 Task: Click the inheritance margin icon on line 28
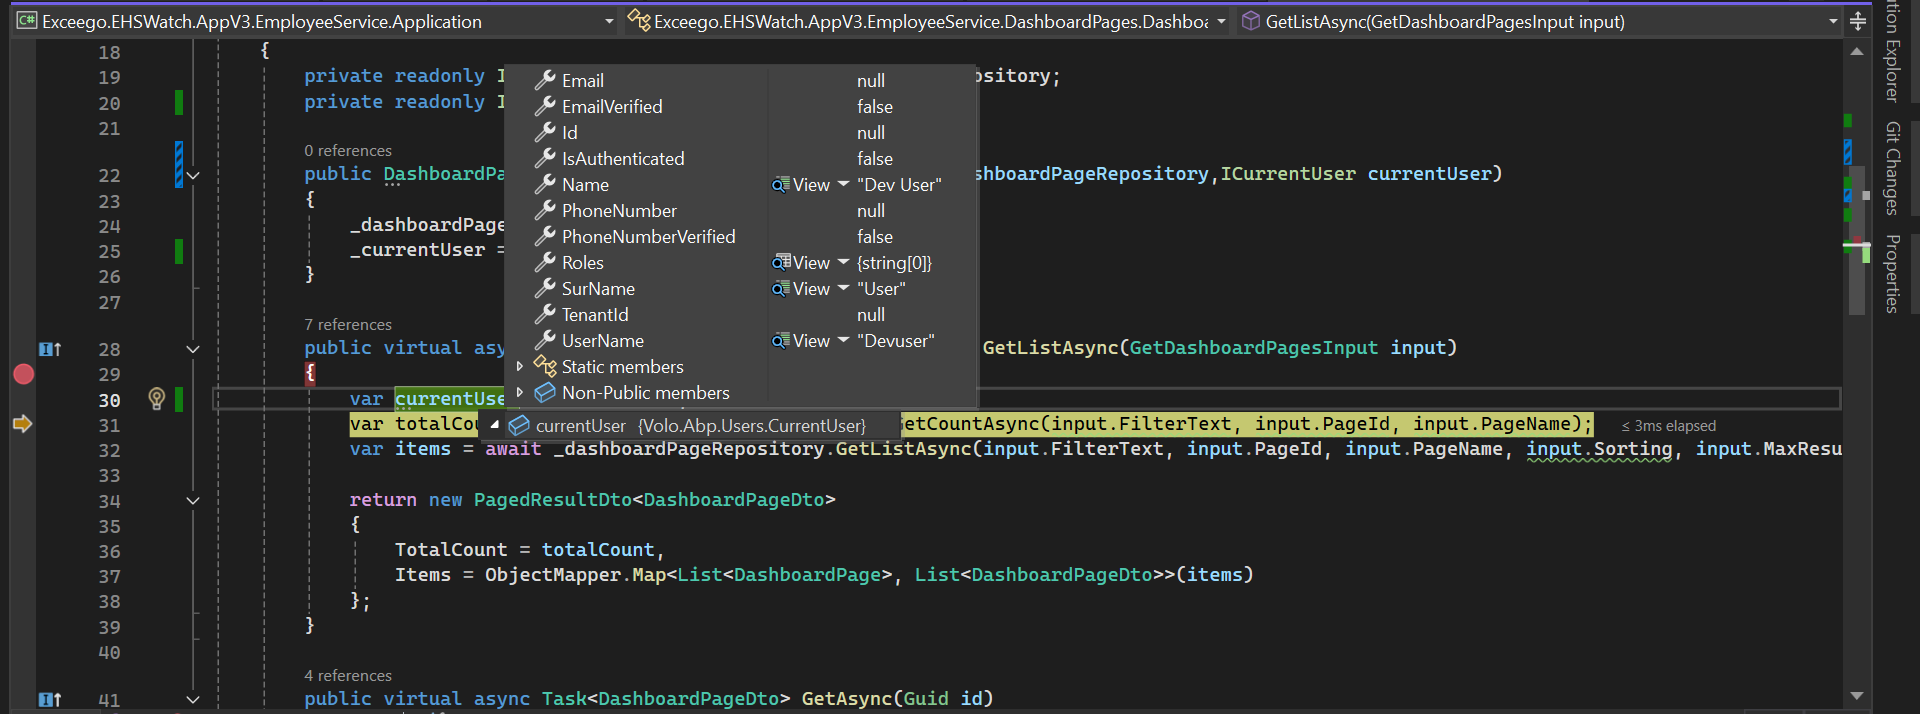pyautogui.click(x=49, y=349)
